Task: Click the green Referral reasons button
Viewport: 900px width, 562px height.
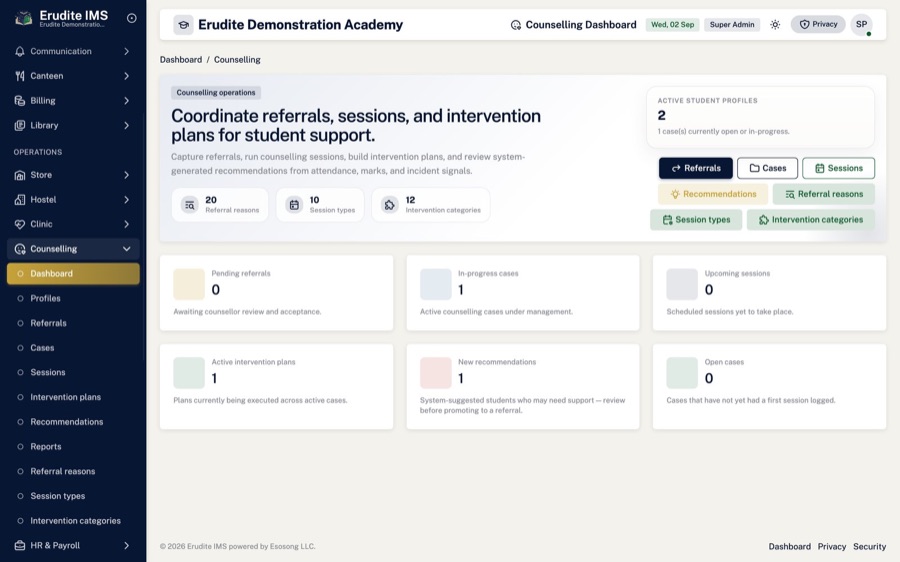Action: (824, 194)
